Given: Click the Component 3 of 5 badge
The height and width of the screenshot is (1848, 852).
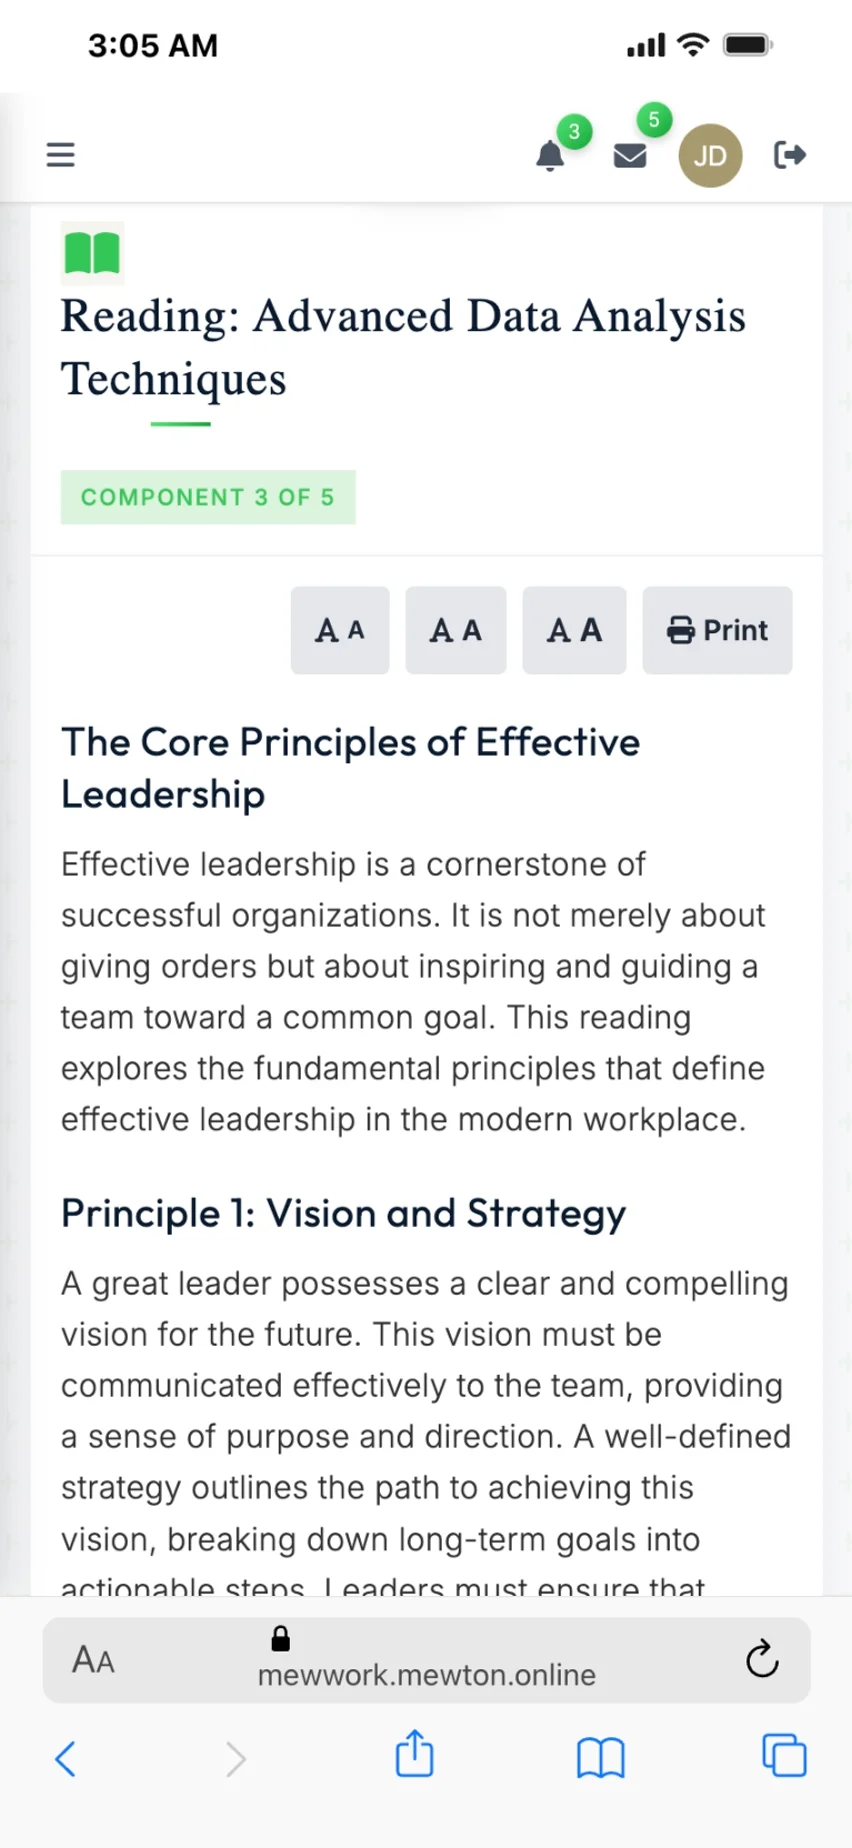Looking at the screenshot, I should point(208,497).
